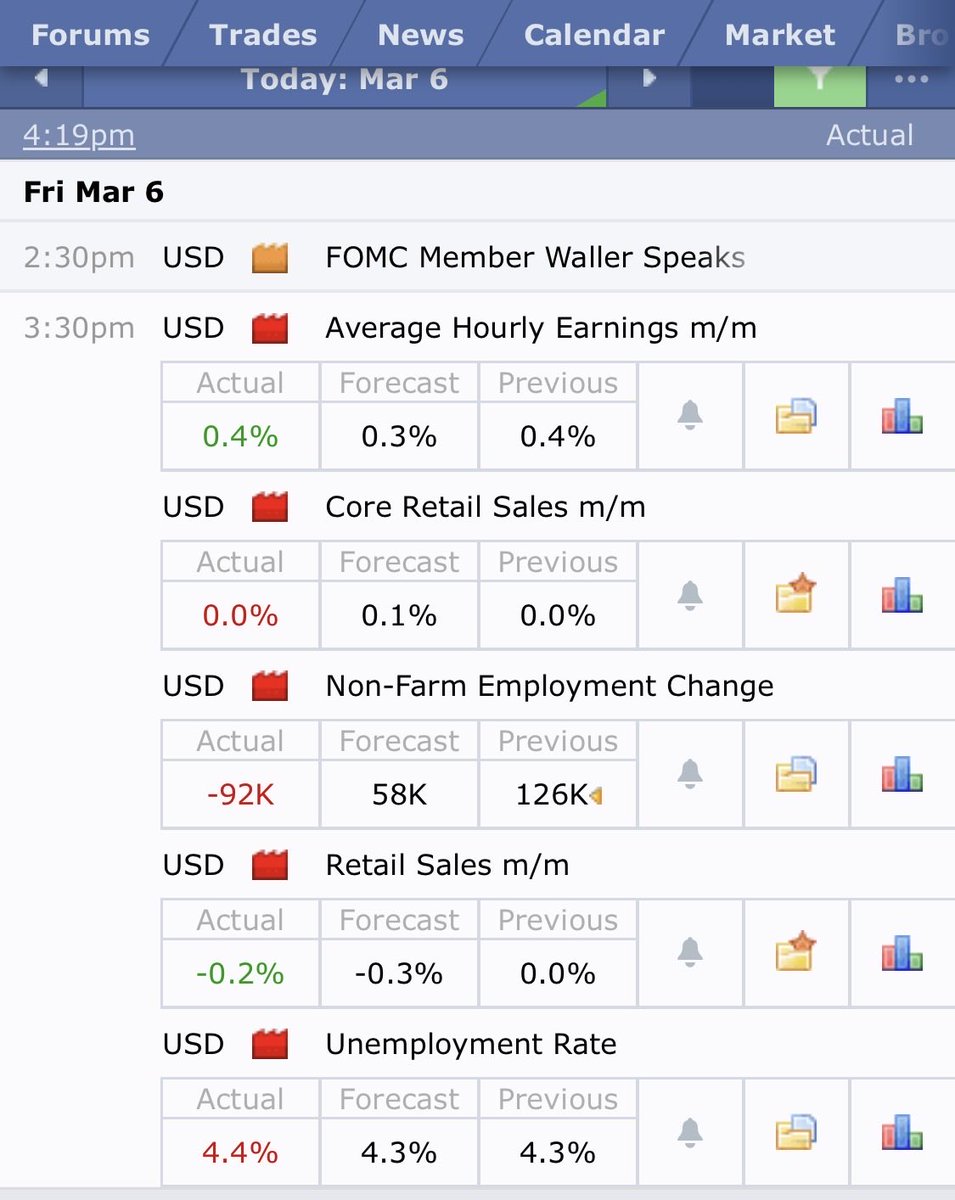The image size is (955, 1200).
Task: Click the 2:30pm event time
Action: pos(79,258)
